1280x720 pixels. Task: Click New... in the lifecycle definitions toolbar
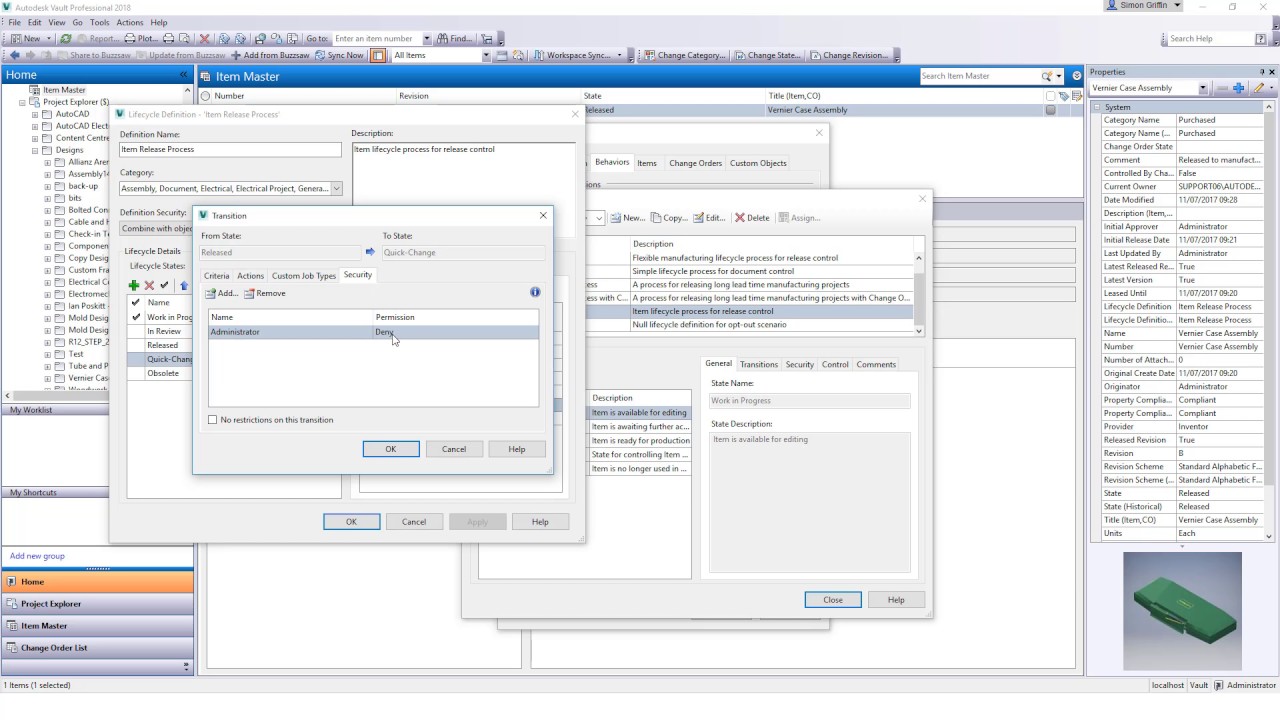[628, 217]
